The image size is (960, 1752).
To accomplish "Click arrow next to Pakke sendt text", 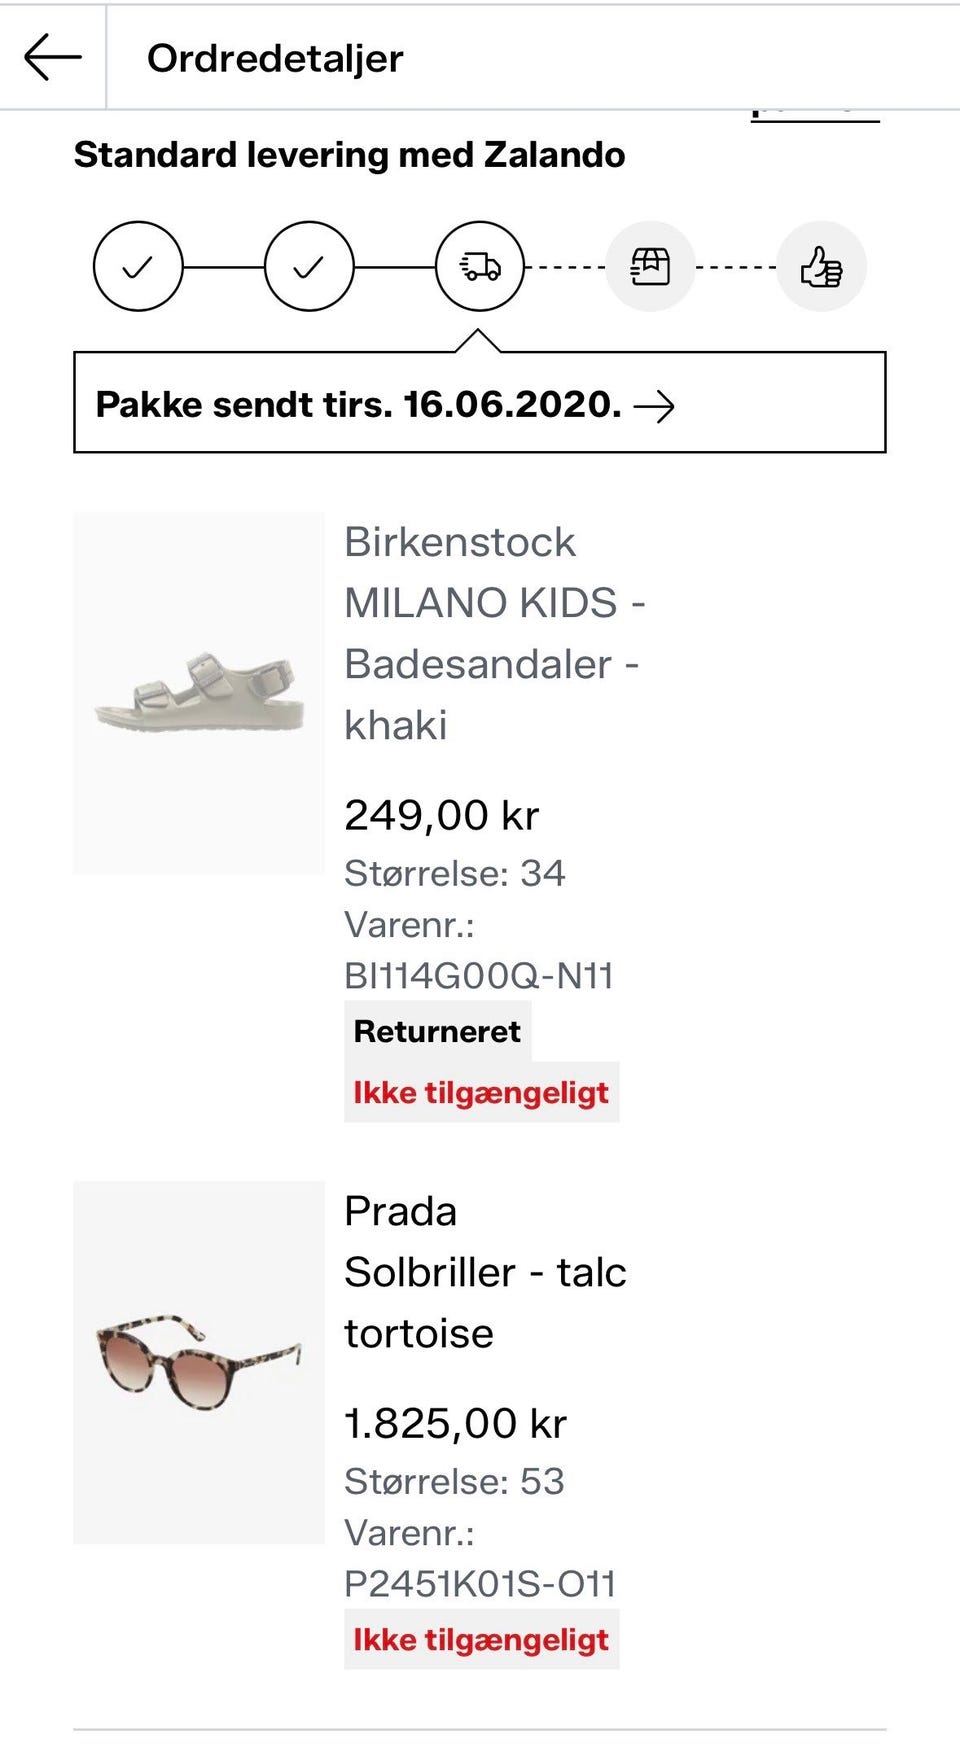I will point(655,406).
